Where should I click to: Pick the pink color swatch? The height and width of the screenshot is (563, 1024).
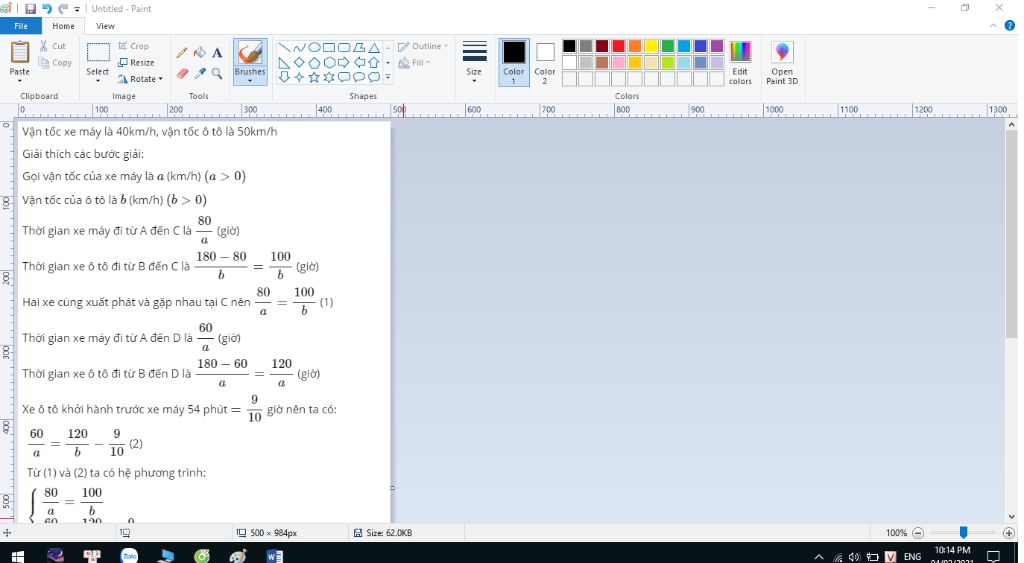point(618,63)
